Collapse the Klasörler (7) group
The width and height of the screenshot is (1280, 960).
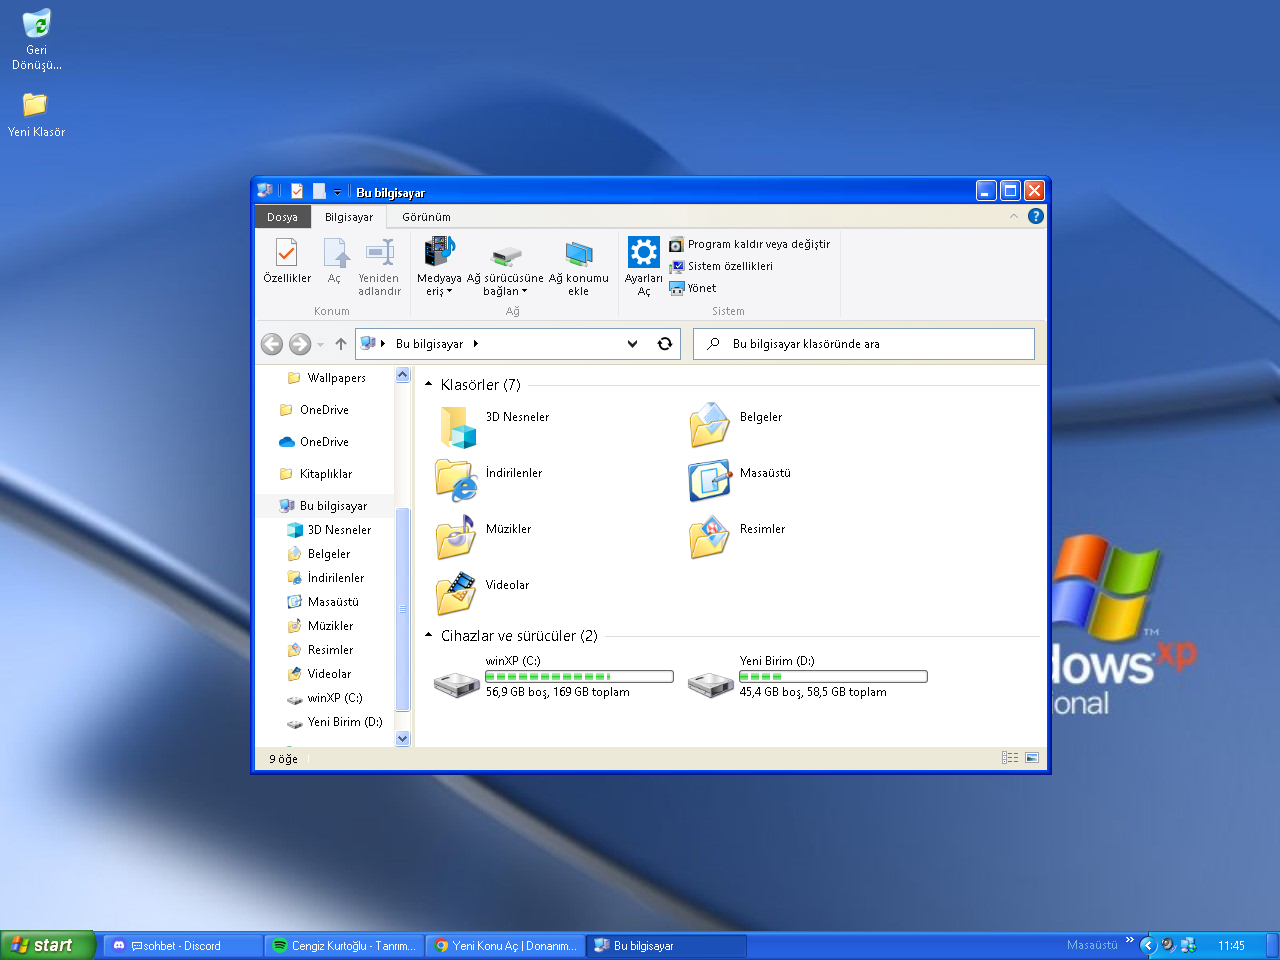(x=429, y=385)
